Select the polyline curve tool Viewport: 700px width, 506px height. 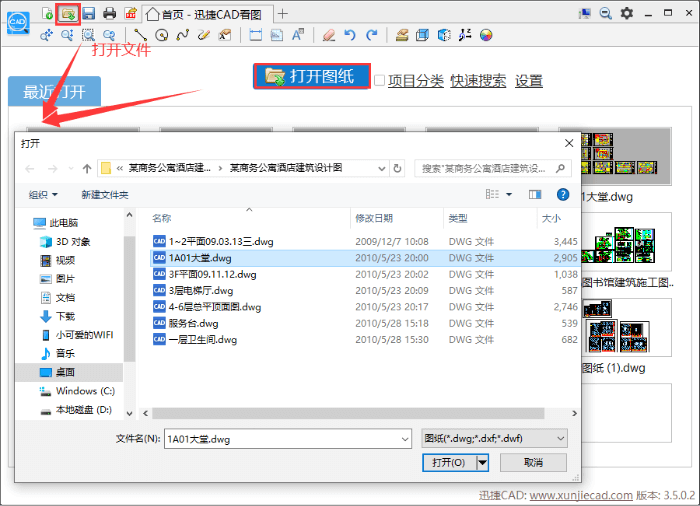coord(183,35)
